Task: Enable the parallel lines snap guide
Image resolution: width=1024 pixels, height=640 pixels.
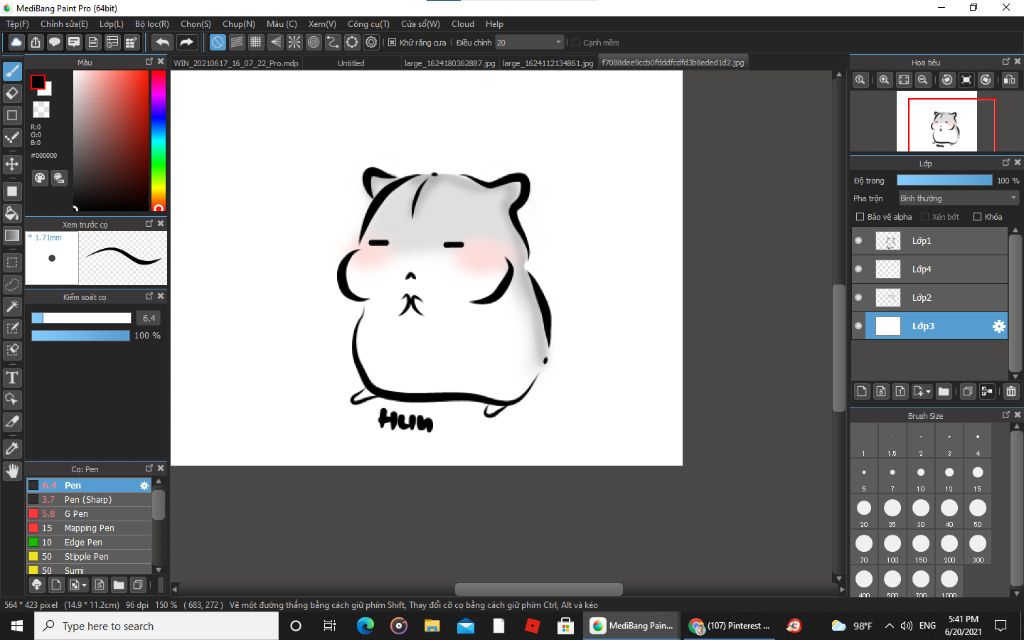Action: 236,42
